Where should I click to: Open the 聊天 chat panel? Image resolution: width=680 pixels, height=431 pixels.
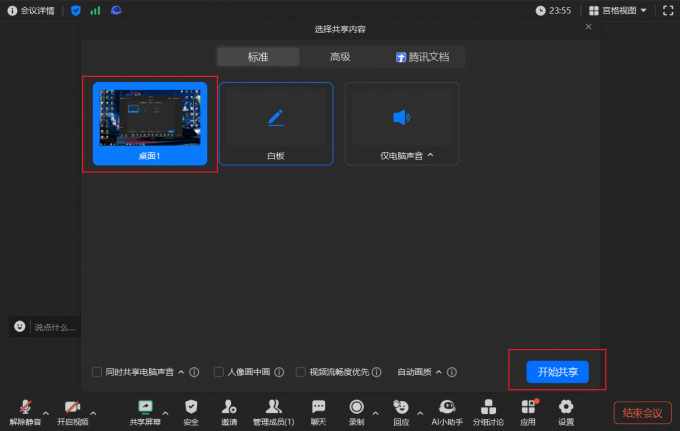(x=318, y=412)
